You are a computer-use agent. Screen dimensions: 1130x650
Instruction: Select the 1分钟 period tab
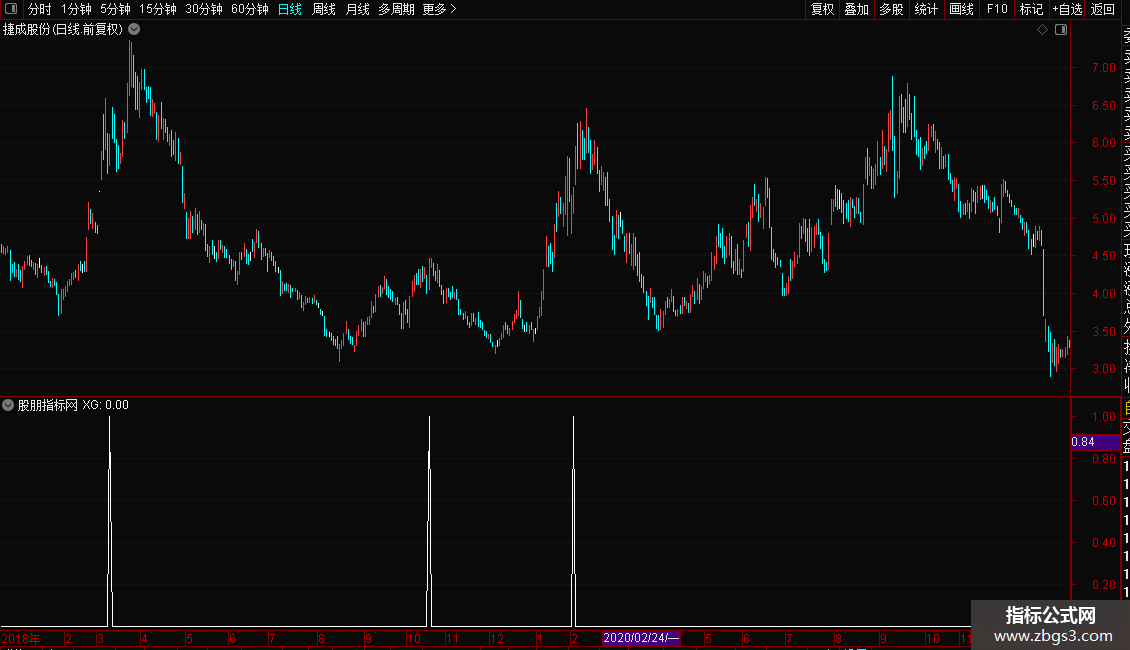click(76, 9)
